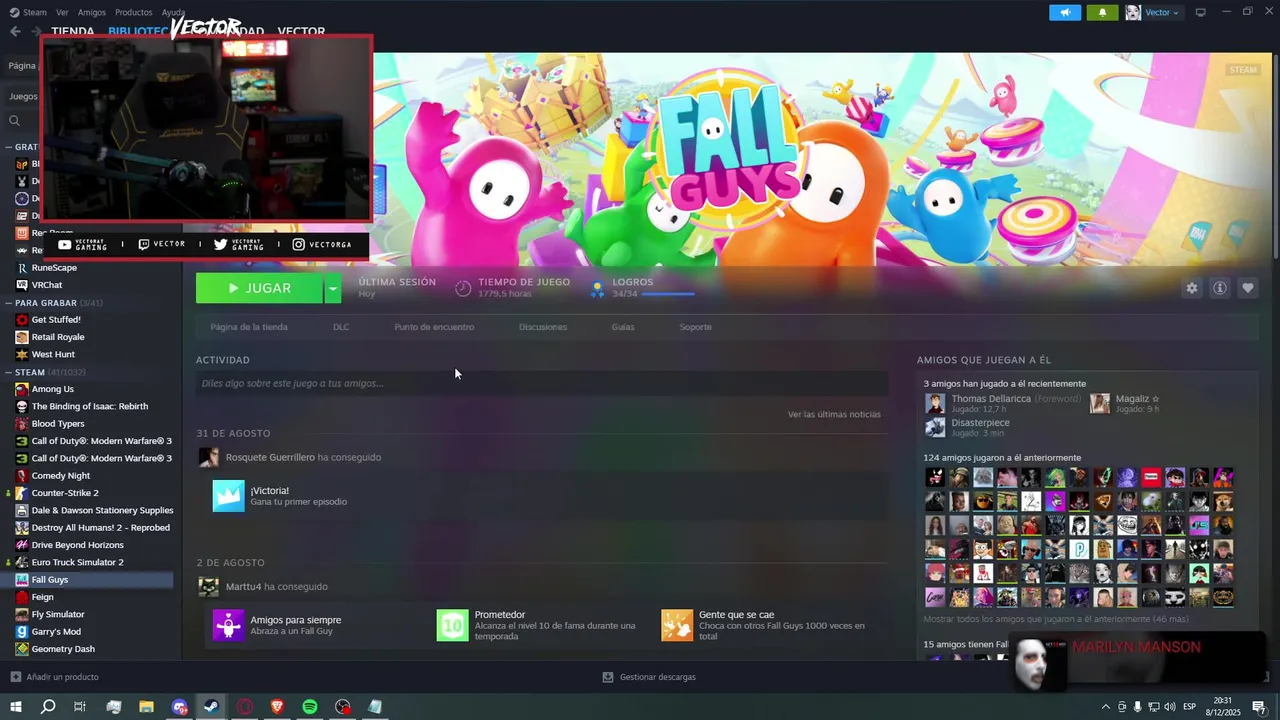The height and width of the screenshot is (720, 1280).
Task: Open game settings gear icon
Action: (x=1191, y=288)
